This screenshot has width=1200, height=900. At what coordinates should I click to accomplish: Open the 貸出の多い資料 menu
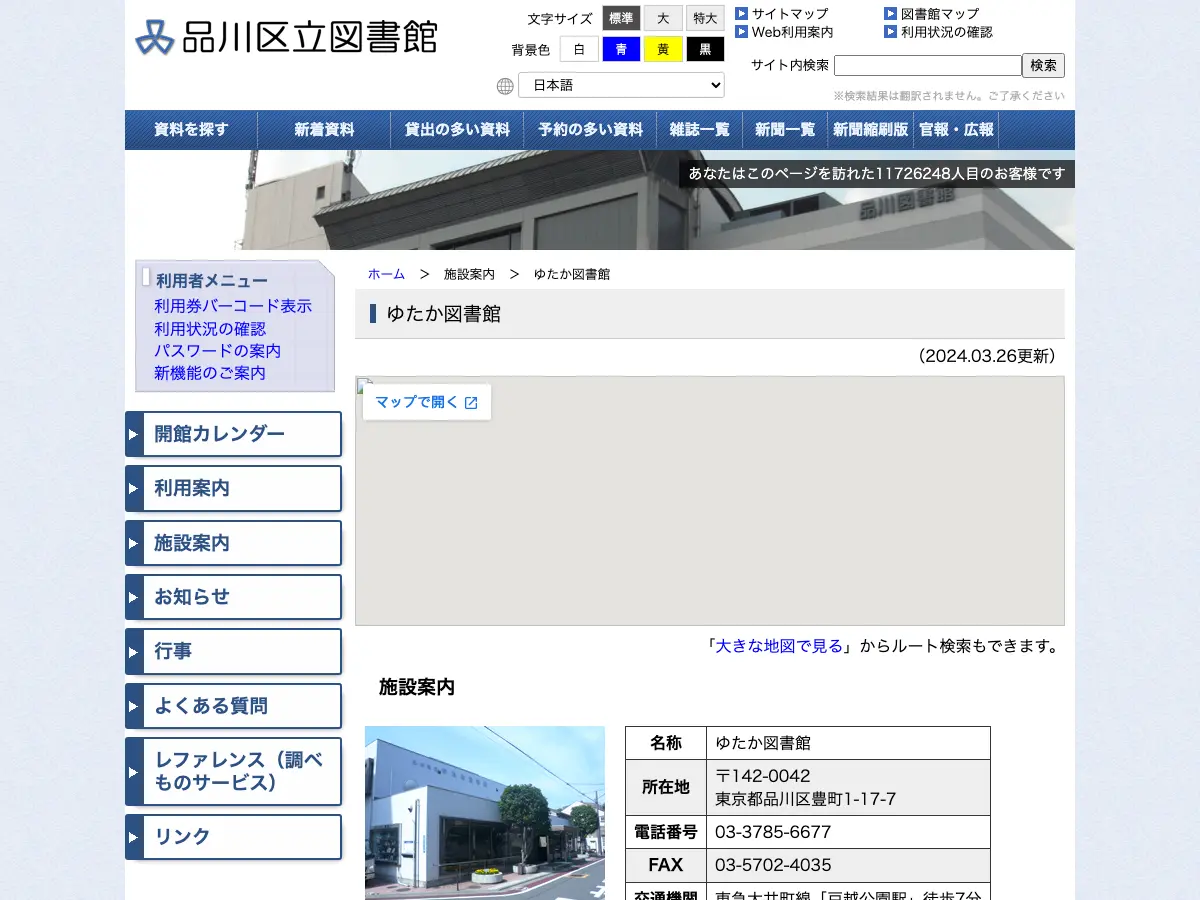(457, 130)
